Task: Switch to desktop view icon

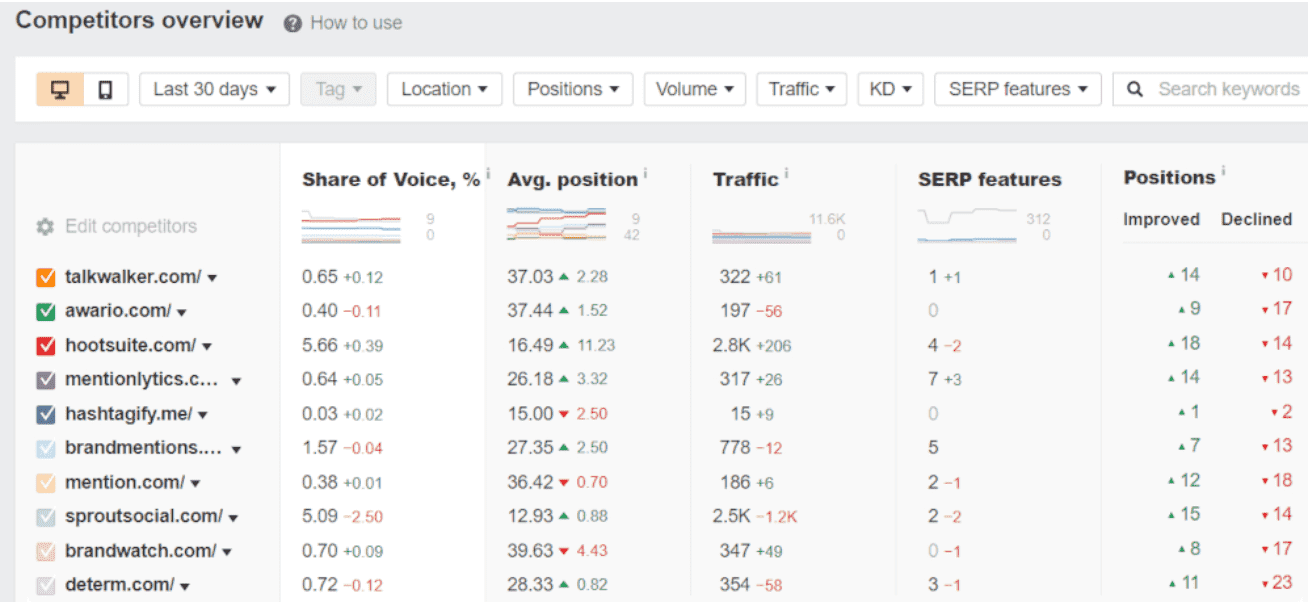Action: click(x=59, y=89)
